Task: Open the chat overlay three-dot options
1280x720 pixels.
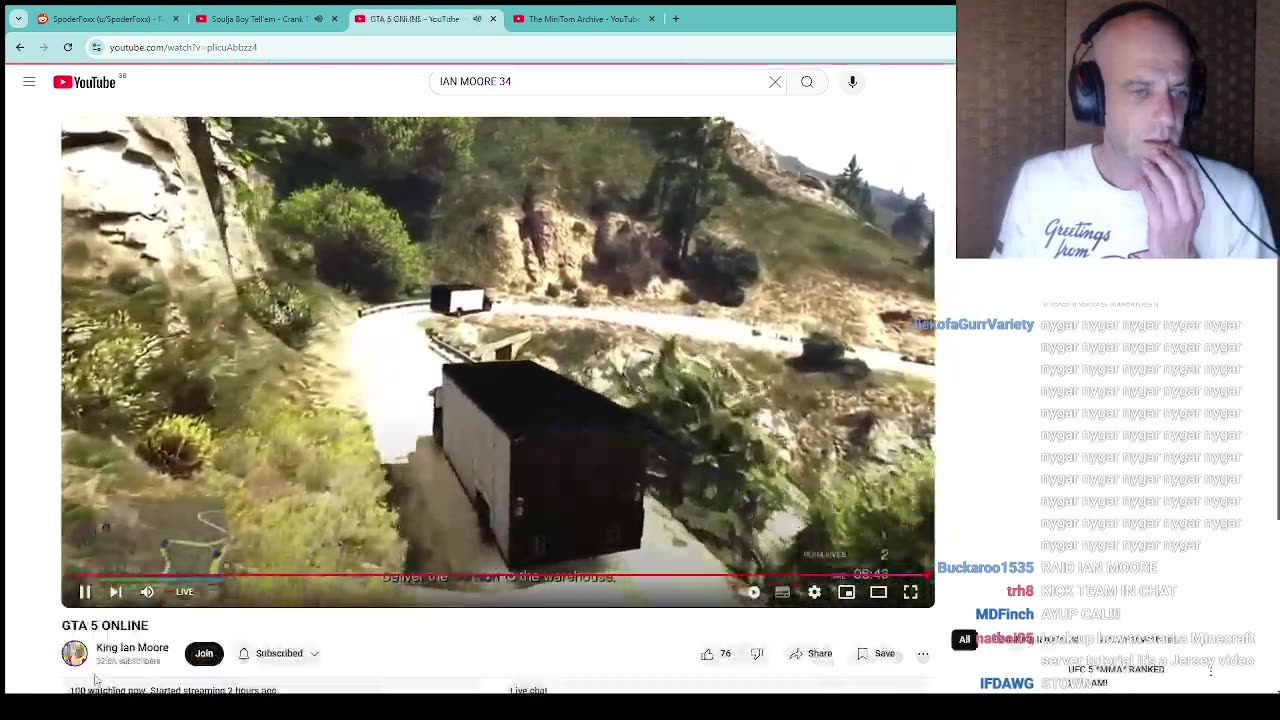Action: coord(1211,670)
